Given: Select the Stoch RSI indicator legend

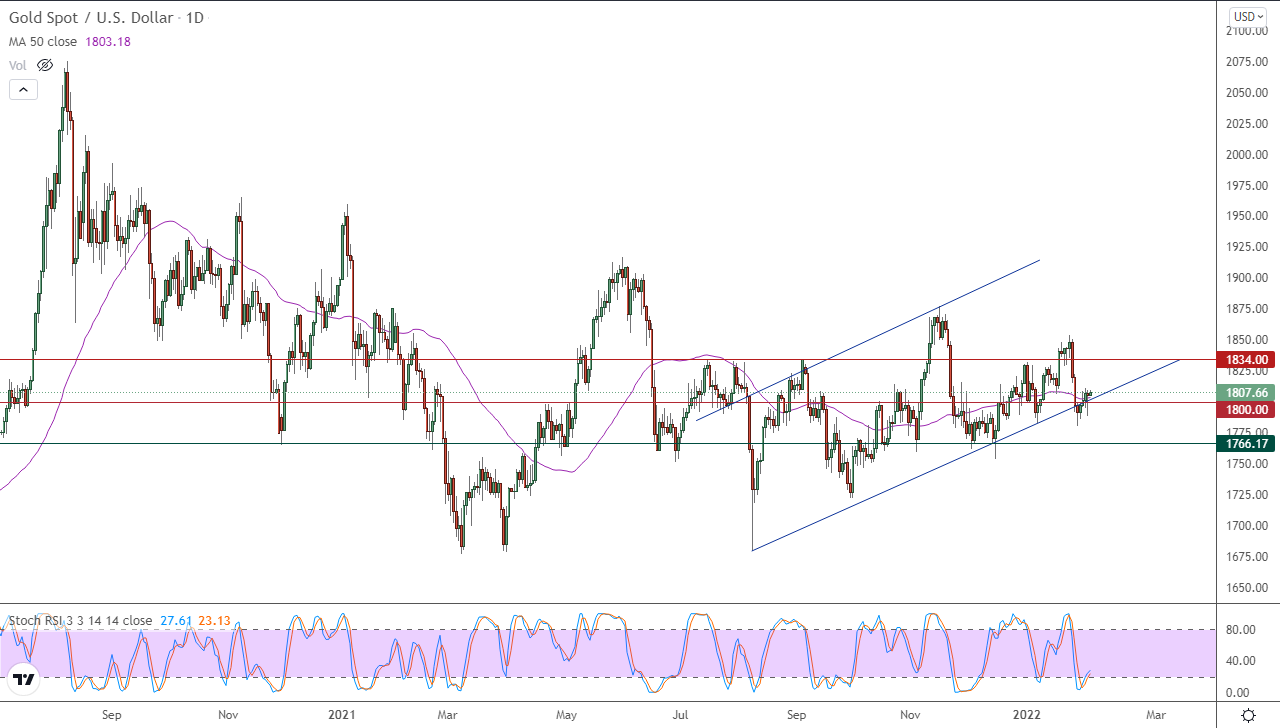Looking at the screenshot, I should coord(80,621).
